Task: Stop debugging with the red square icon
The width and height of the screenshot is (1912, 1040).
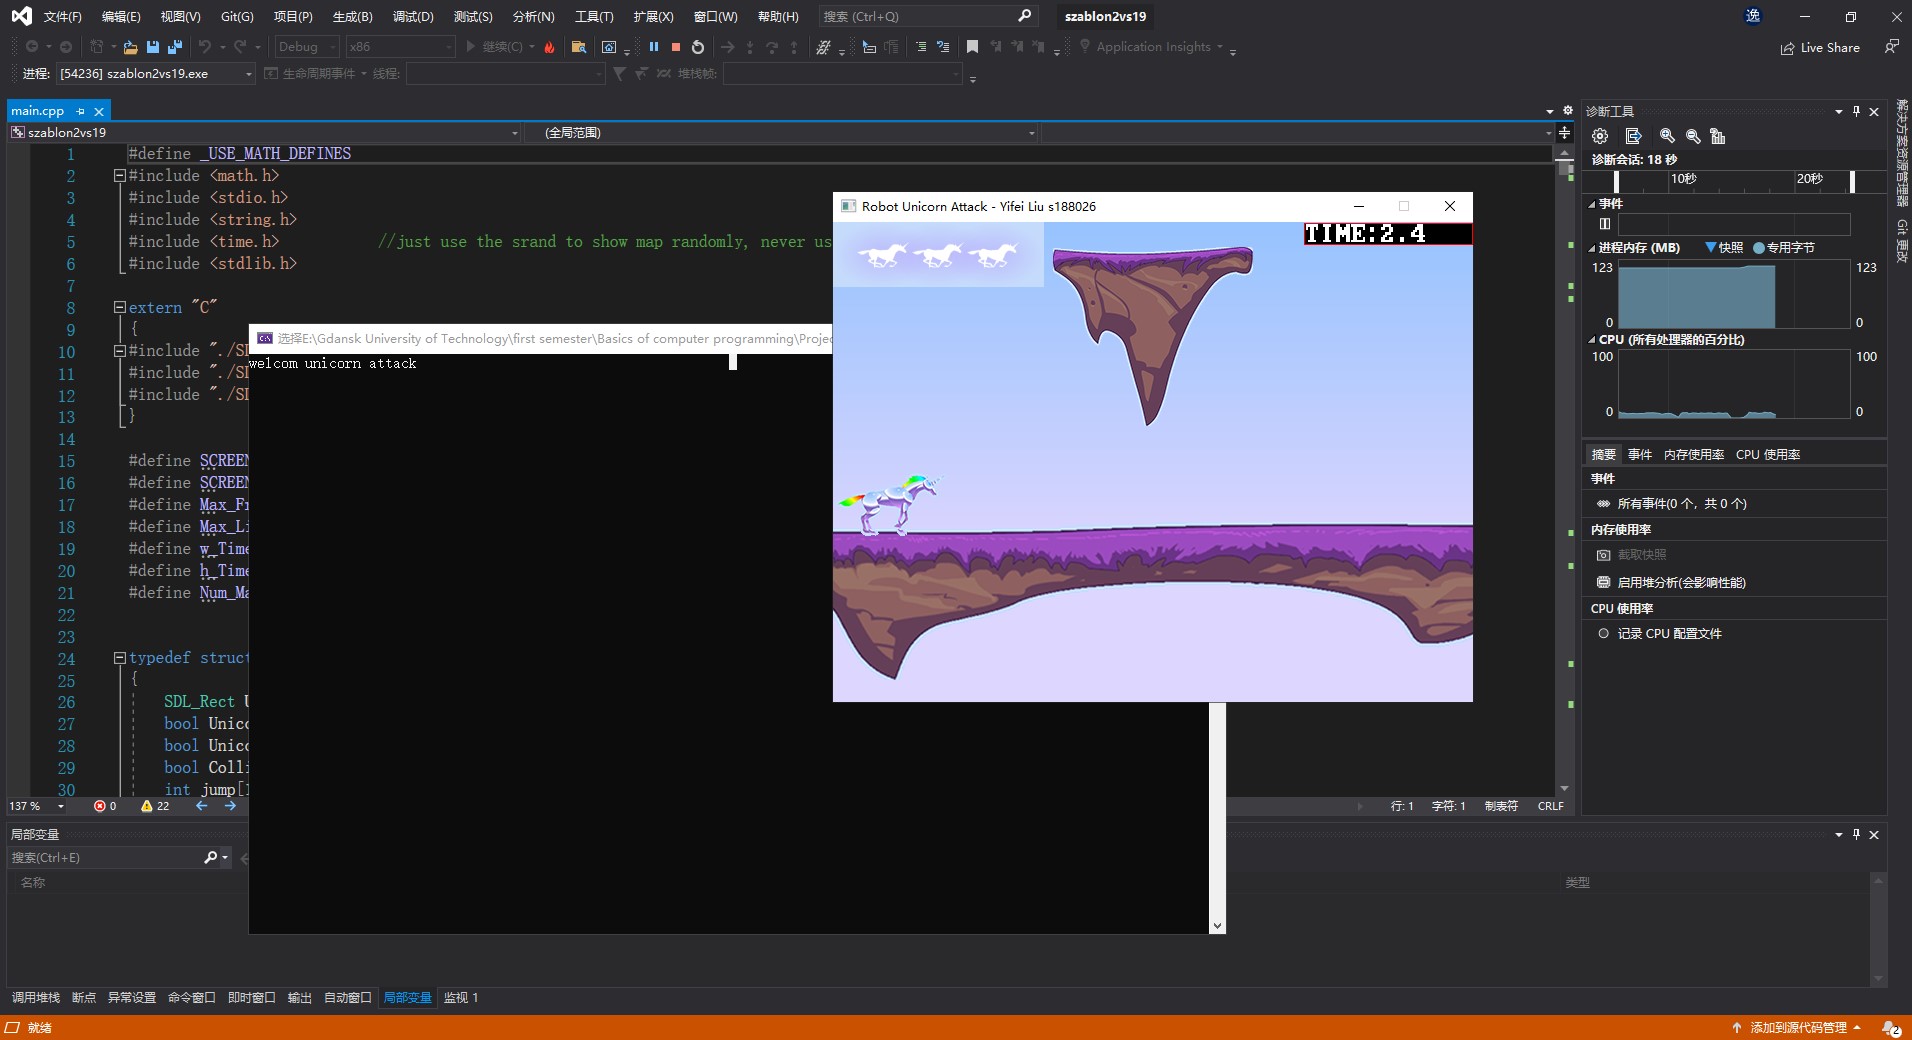Action: (676, 47)
